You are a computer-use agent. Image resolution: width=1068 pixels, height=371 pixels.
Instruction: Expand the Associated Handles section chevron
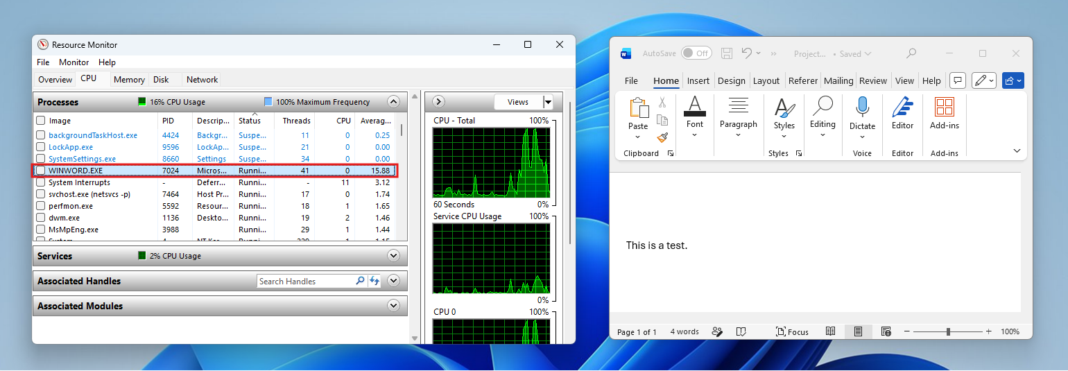pos(393,280)
